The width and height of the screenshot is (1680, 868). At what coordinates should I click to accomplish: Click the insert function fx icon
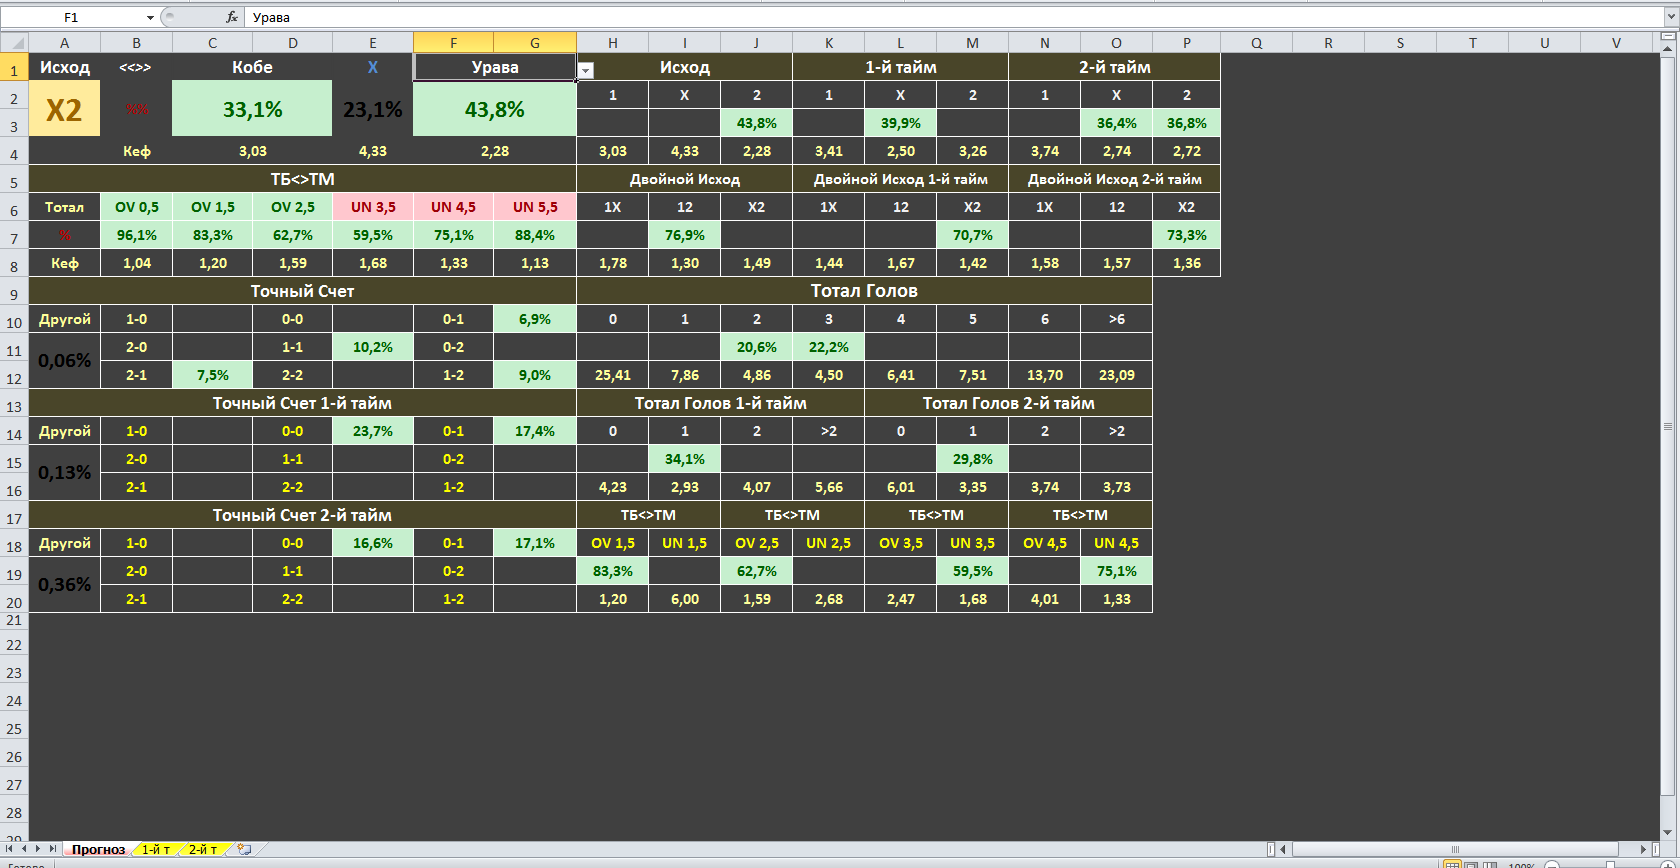click(232, 17)
